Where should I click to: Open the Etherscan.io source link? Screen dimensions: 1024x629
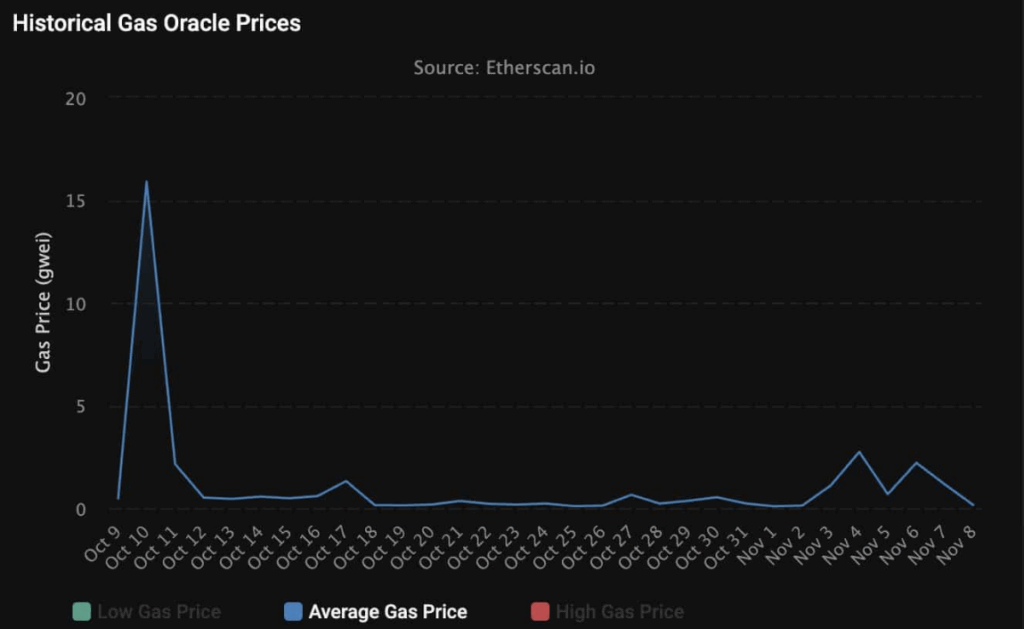coord(540,68)
